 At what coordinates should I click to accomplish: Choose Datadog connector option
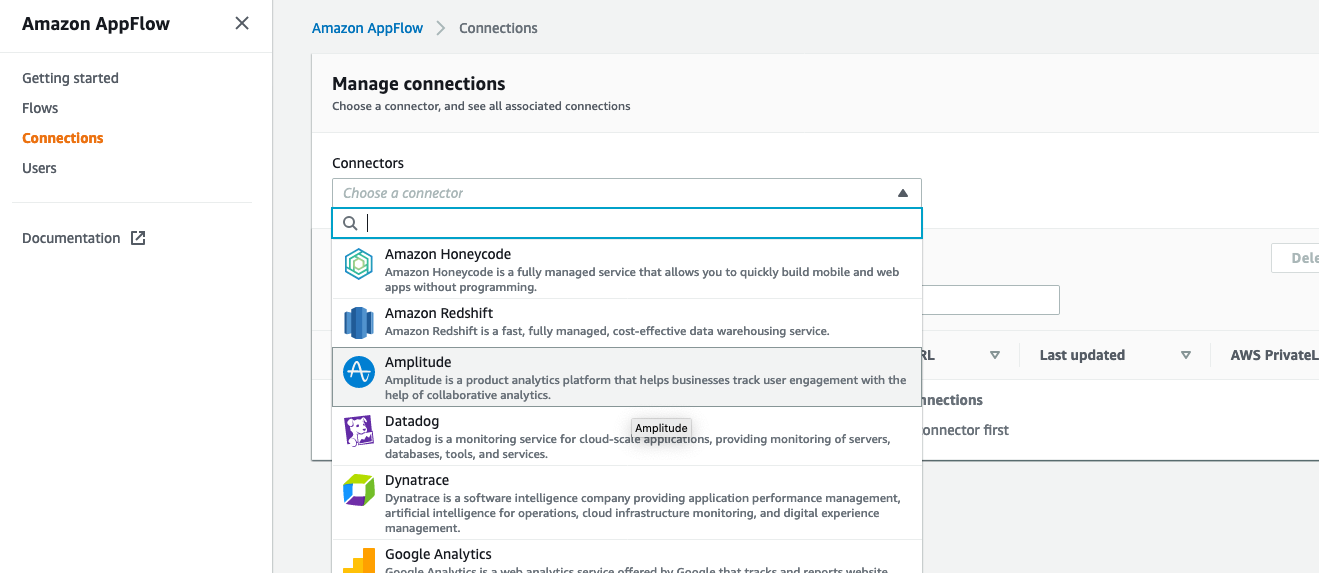[627, 436]
